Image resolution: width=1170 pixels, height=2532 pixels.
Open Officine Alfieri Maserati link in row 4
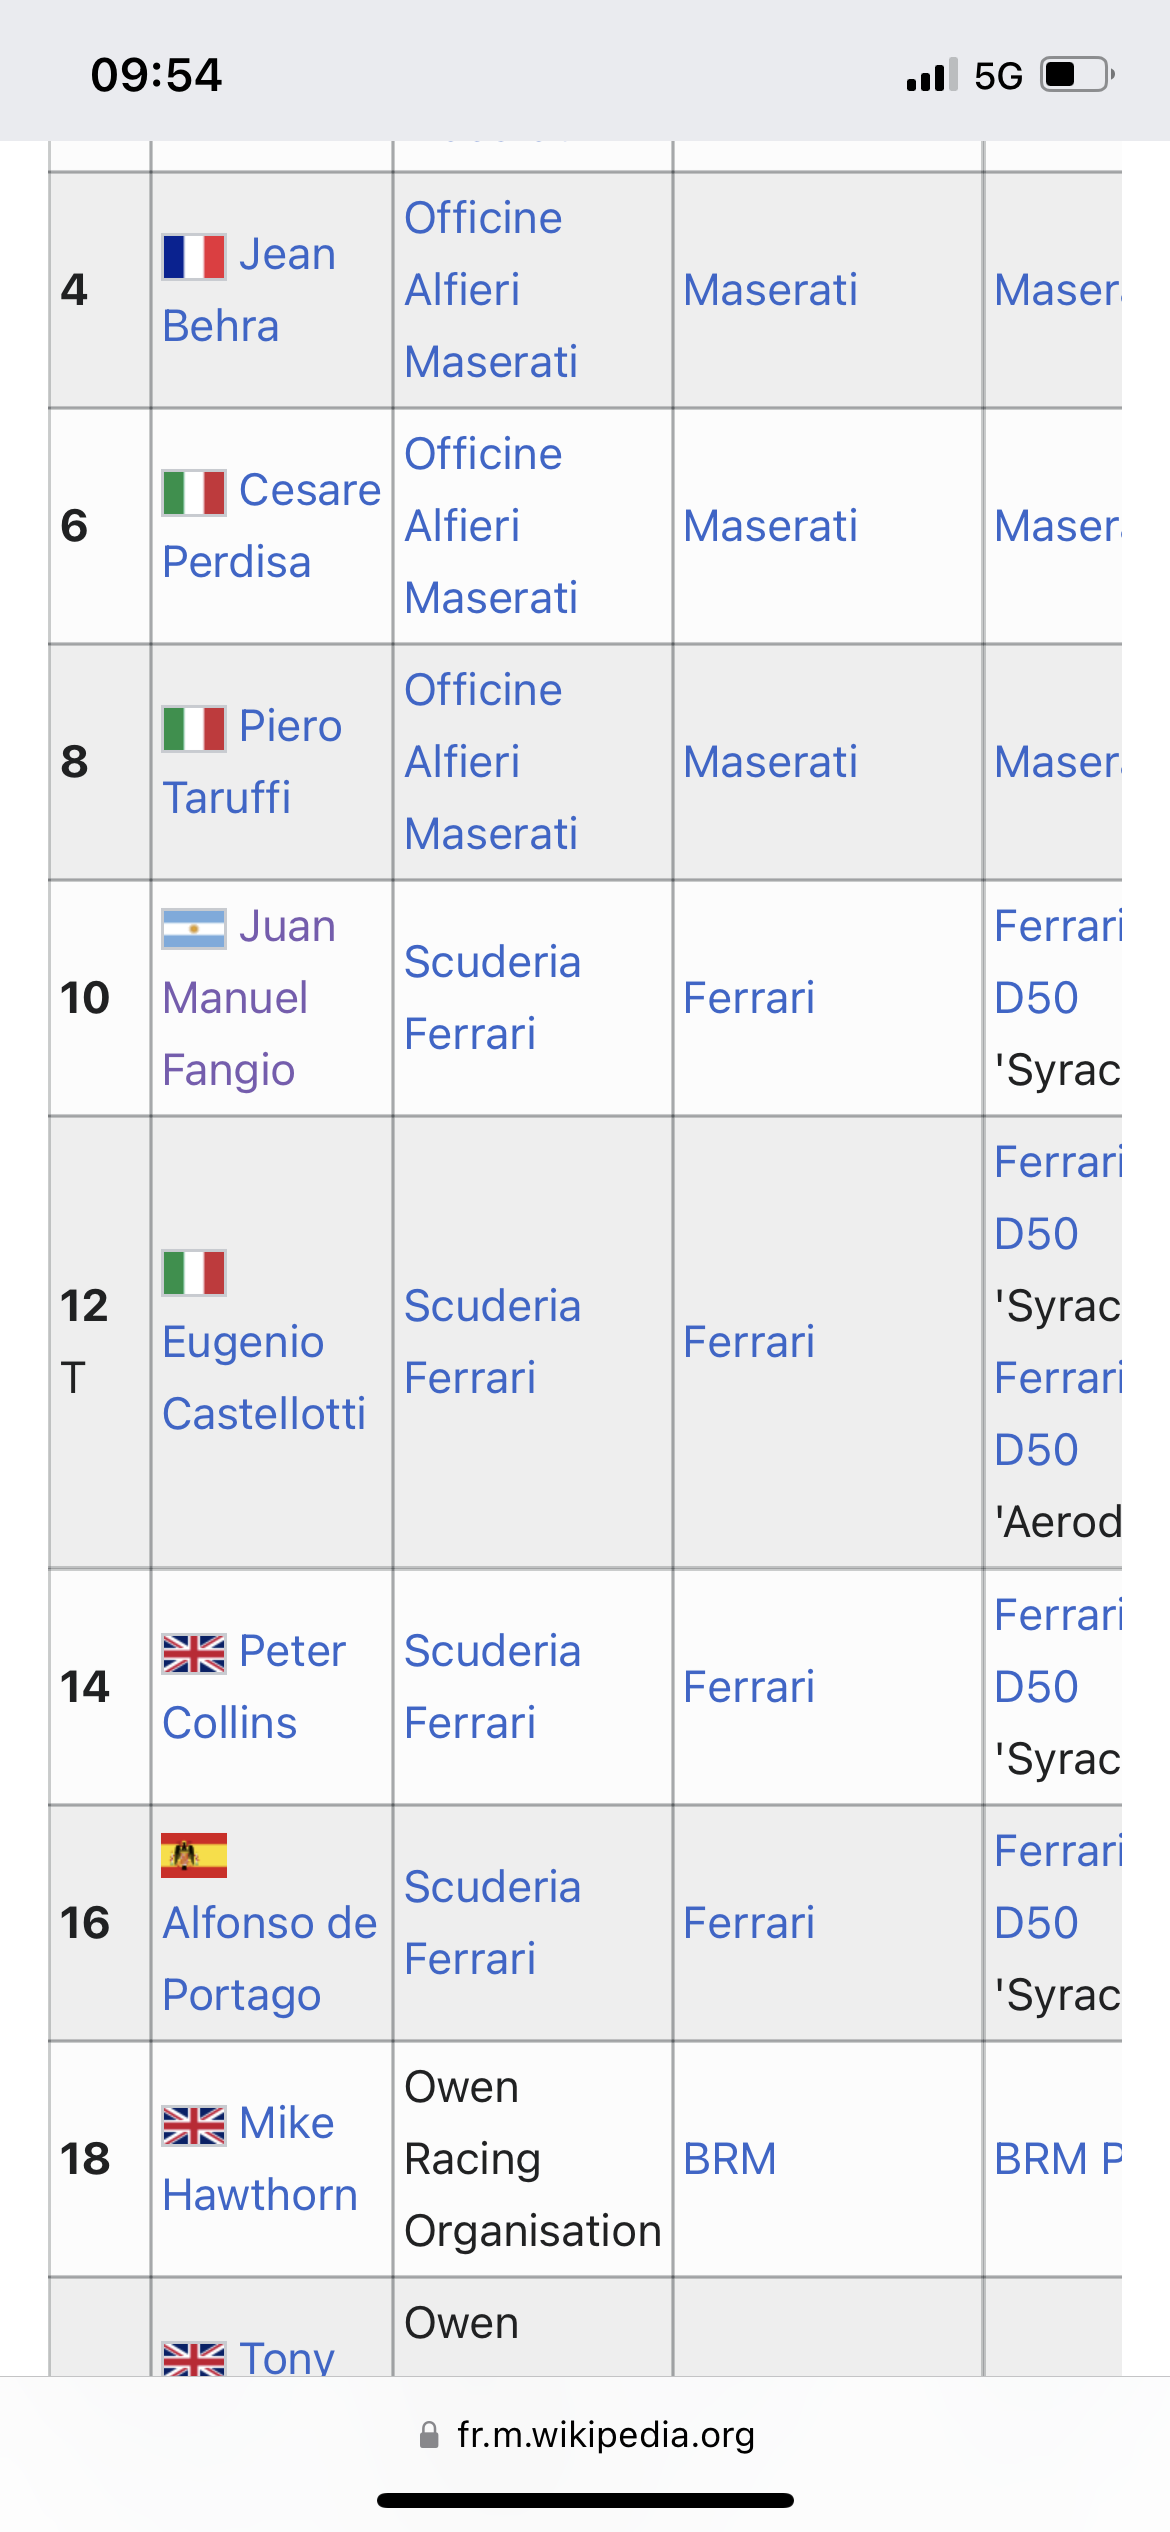coord(490,290)
